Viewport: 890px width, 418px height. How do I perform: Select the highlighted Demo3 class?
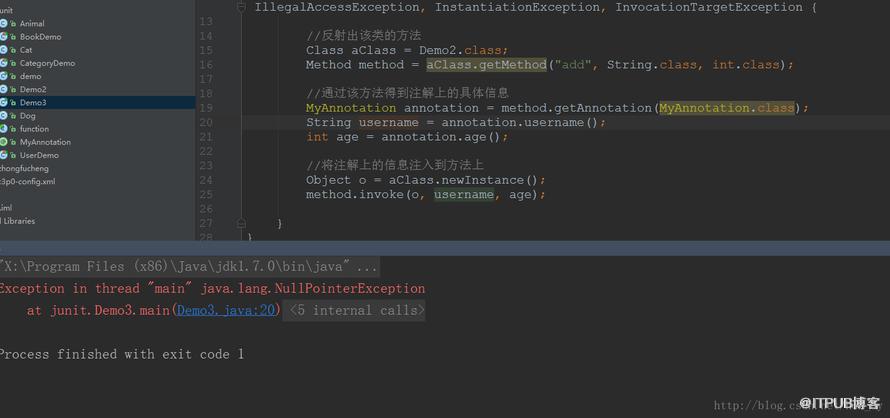tap(33, 102)
